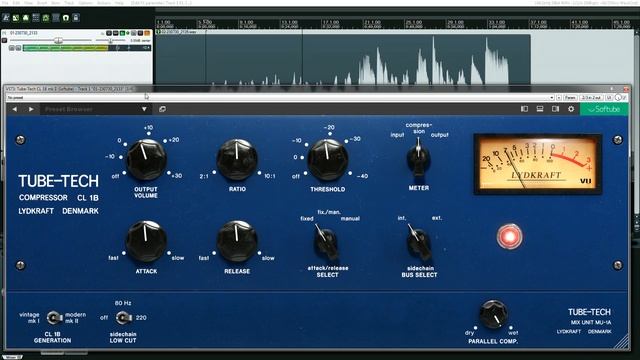Viewport: 640px width, 360px height.
Task: Click the record arm button on track
Action: pyautogui.click(x=4, y=40)
